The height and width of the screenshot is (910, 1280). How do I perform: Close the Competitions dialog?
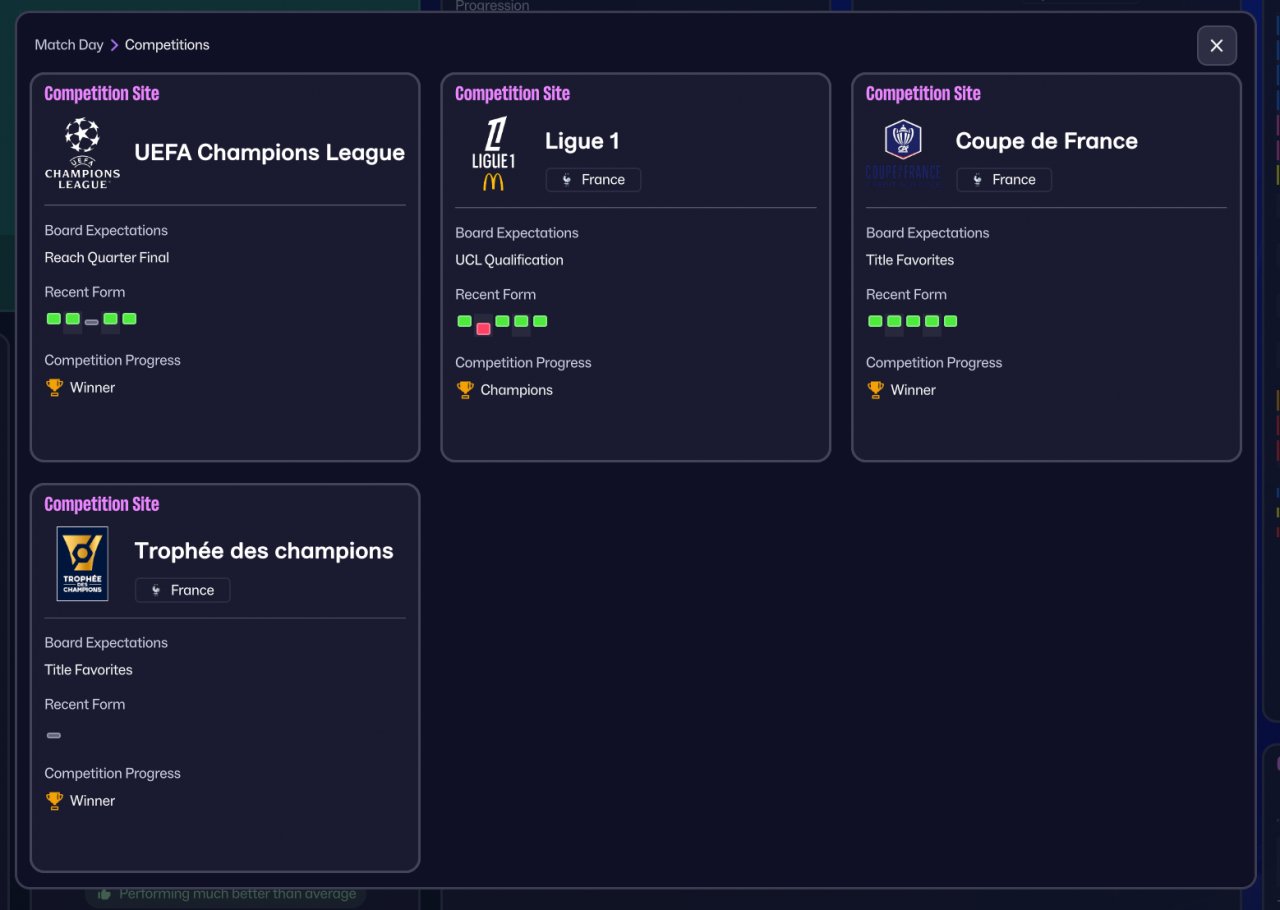(1217, 46)
